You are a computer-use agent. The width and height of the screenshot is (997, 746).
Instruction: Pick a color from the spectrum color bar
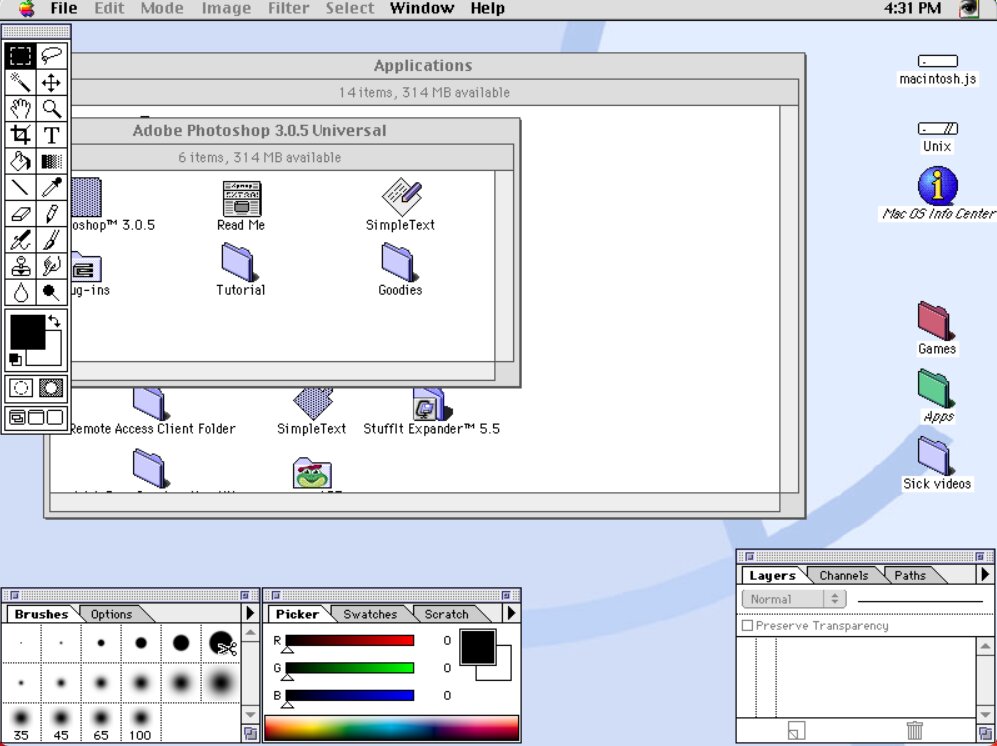click(x=391, y=728)
